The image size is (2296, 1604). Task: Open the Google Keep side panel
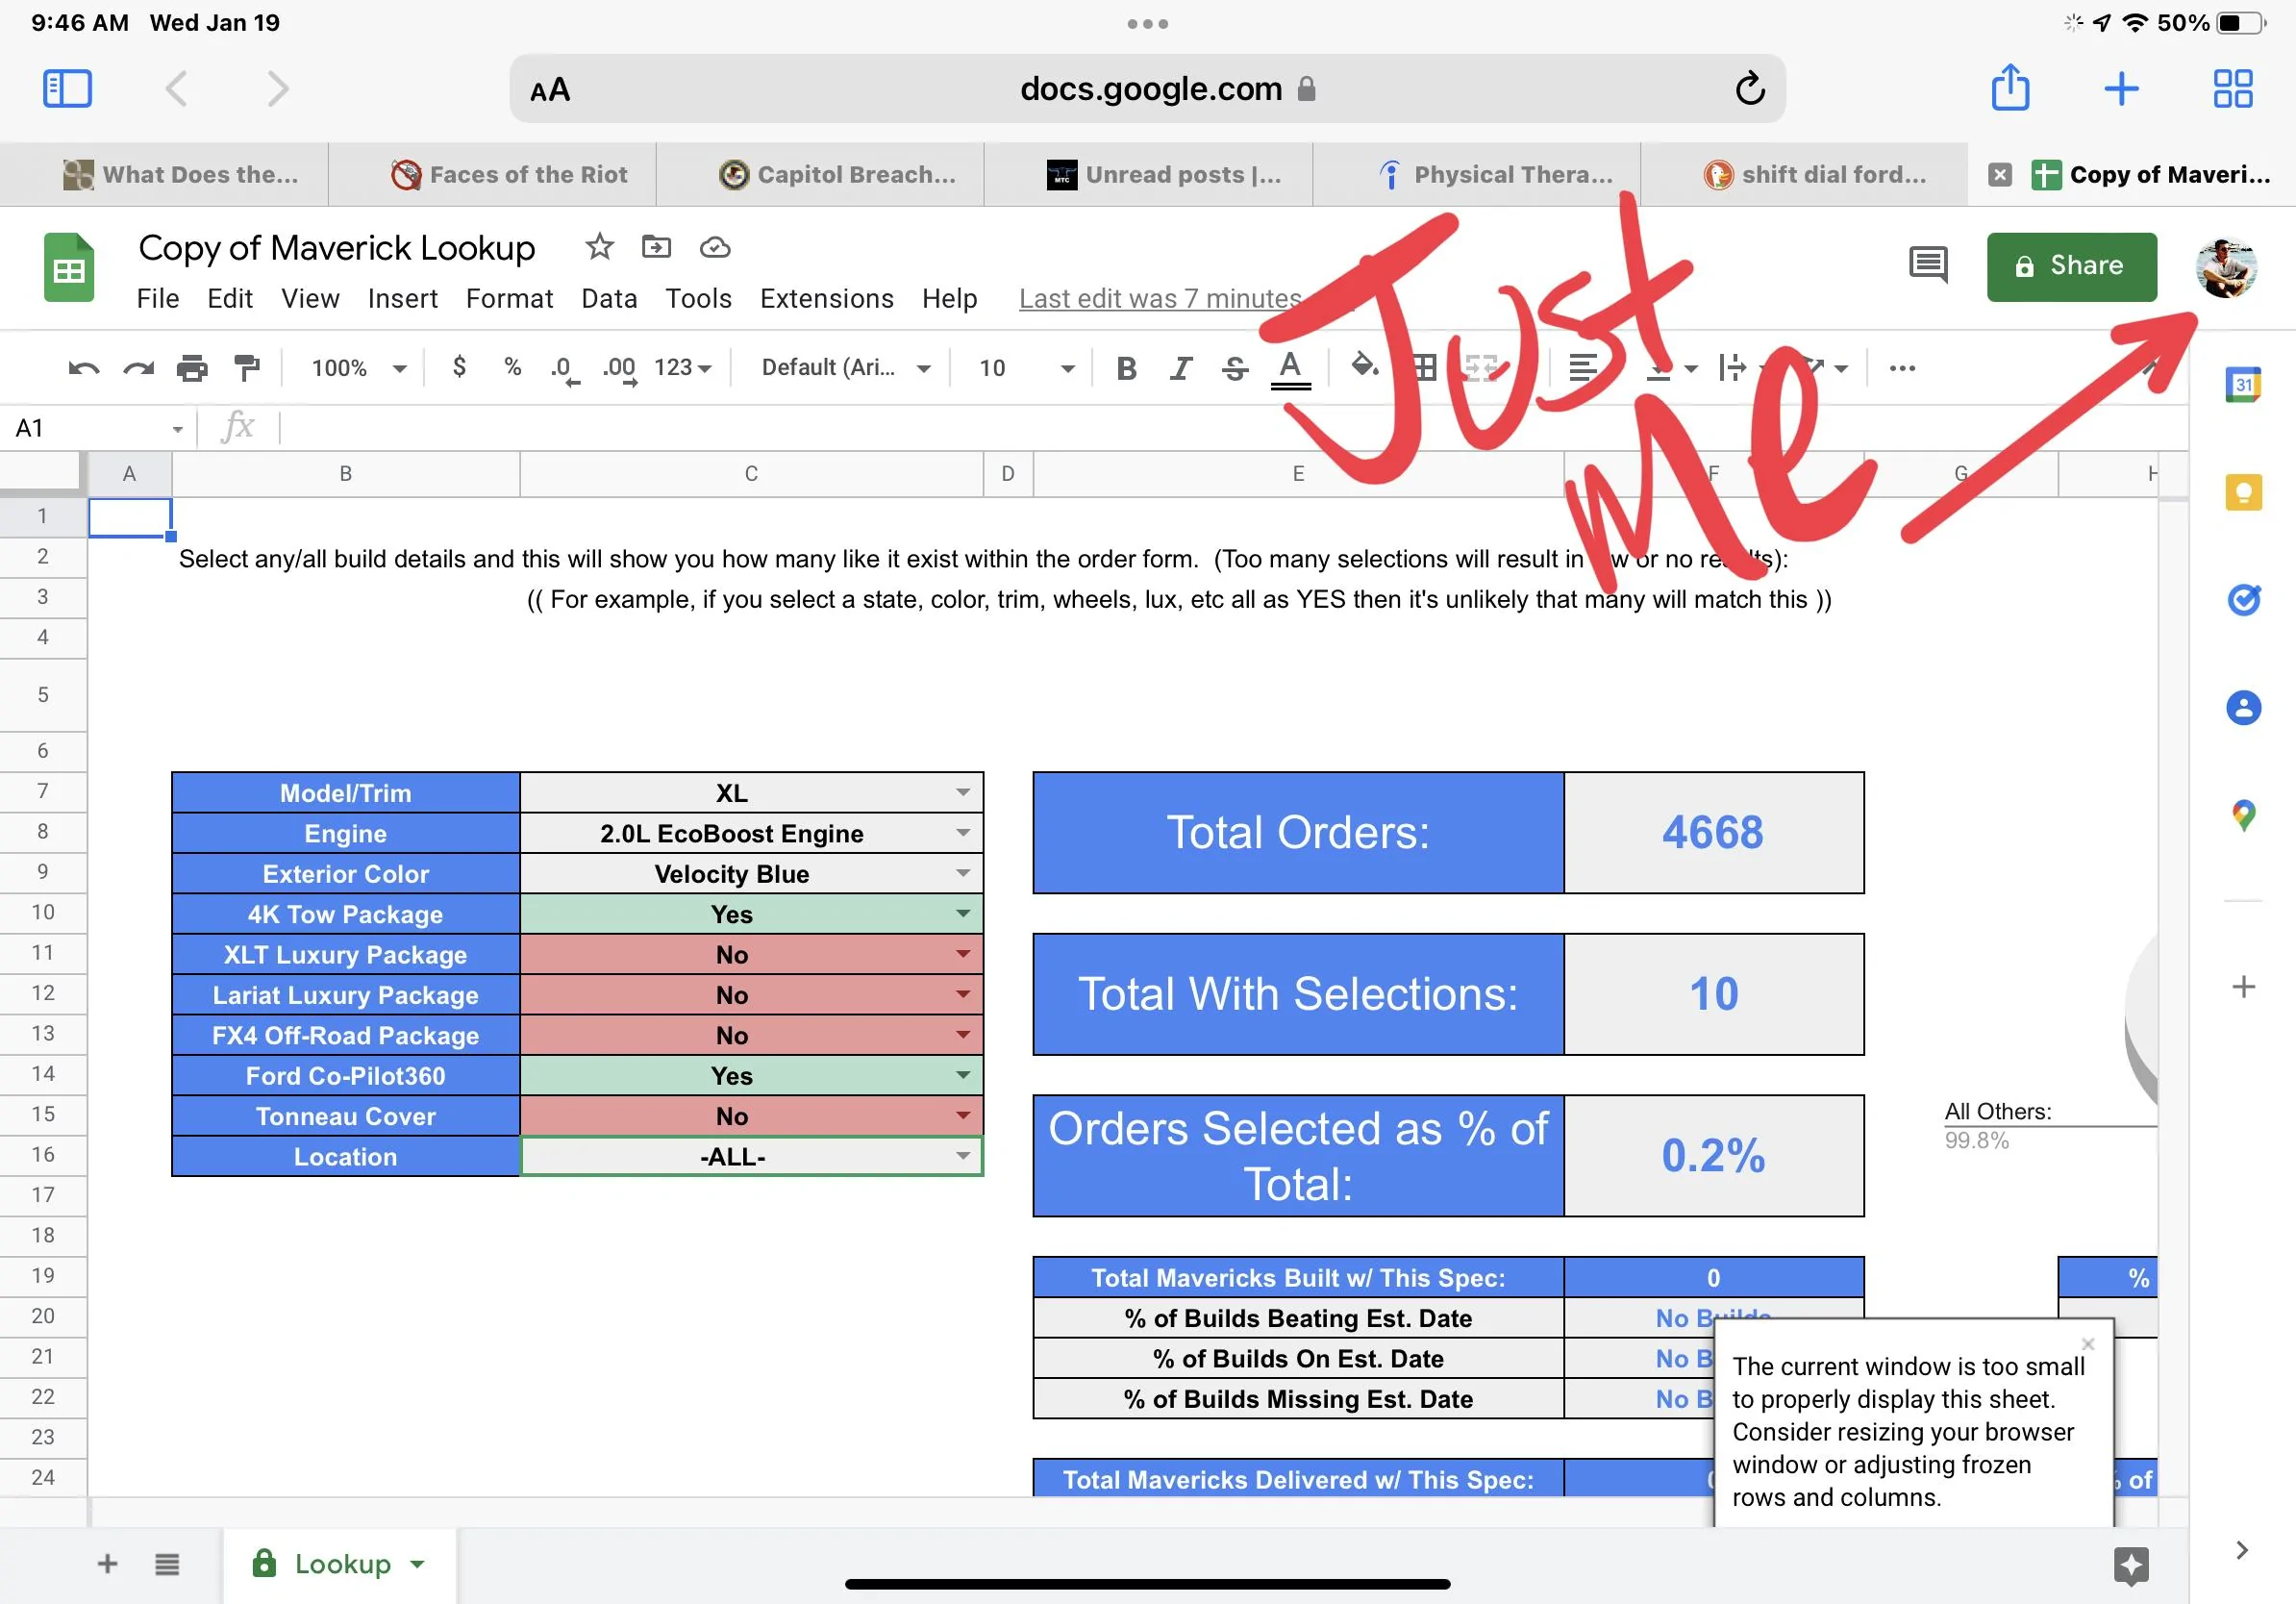(x=2243, y=492)
